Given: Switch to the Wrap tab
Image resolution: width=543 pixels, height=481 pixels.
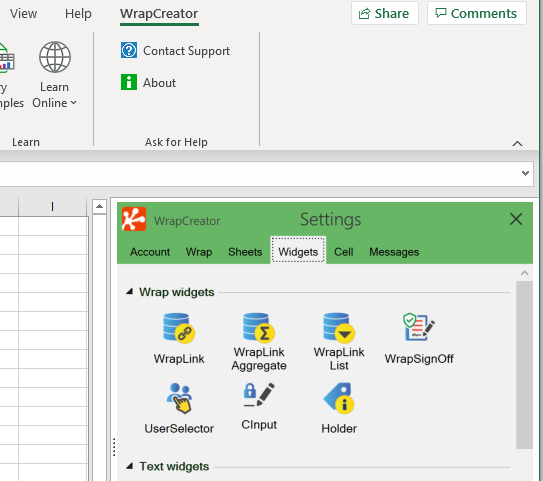Looking at the screenshot, I should (x=199, y=252).
